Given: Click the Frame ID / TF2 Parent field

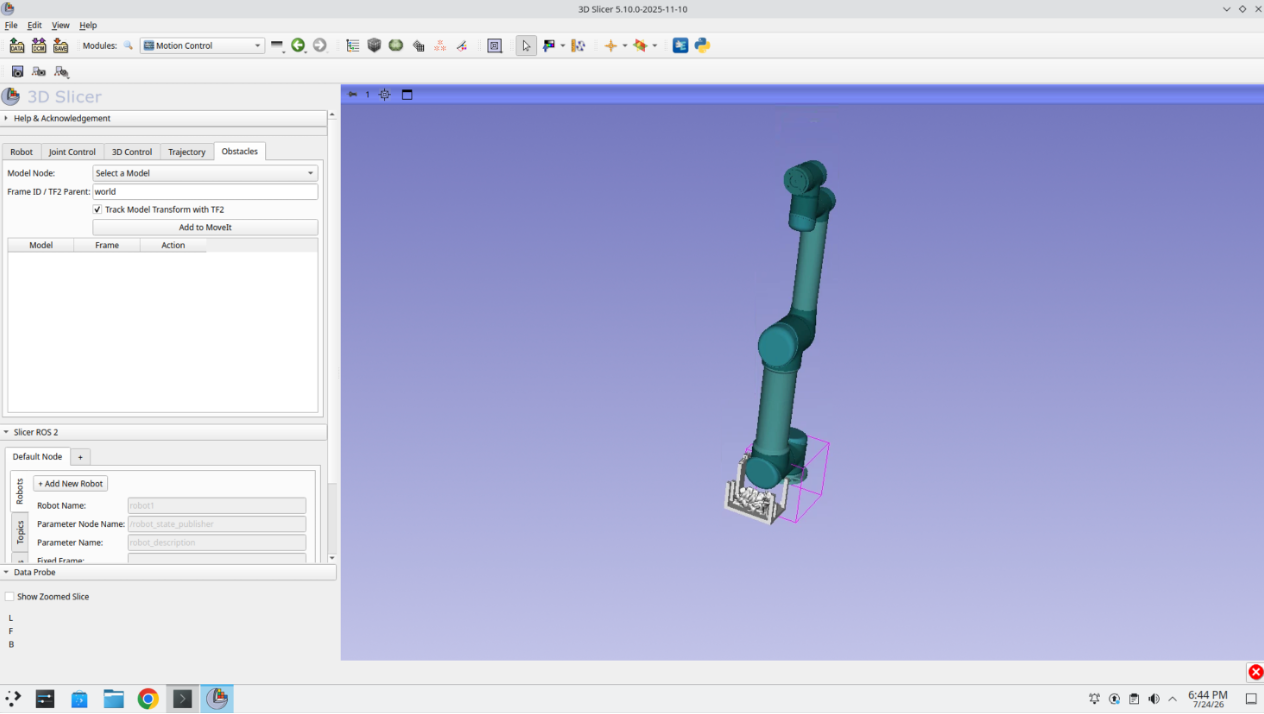Looking at the screenshot, I should (205, 191).
